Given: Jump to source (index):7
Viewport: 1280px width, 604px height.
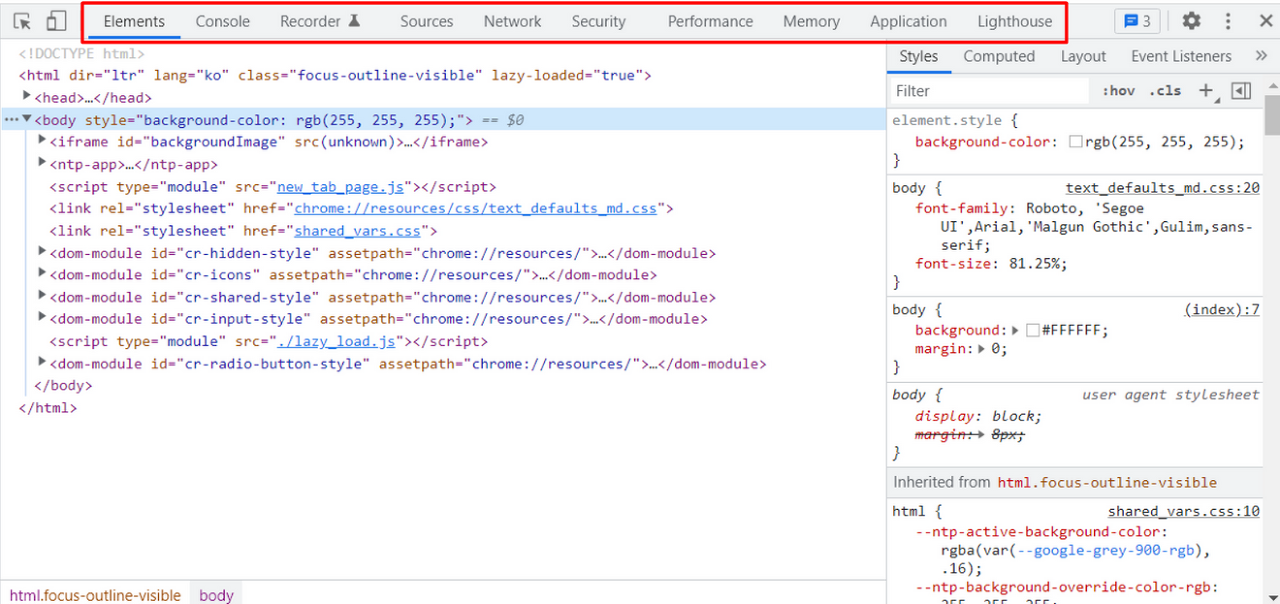Looking at the screenshot, I should tap(1222, 309).
